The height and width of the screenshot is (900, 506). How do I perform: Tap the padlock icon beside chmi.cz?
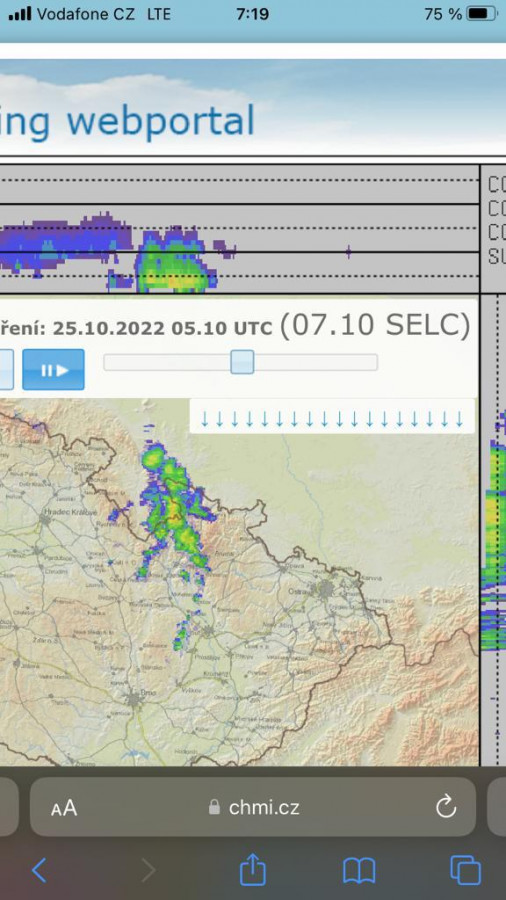pos(214,807)
